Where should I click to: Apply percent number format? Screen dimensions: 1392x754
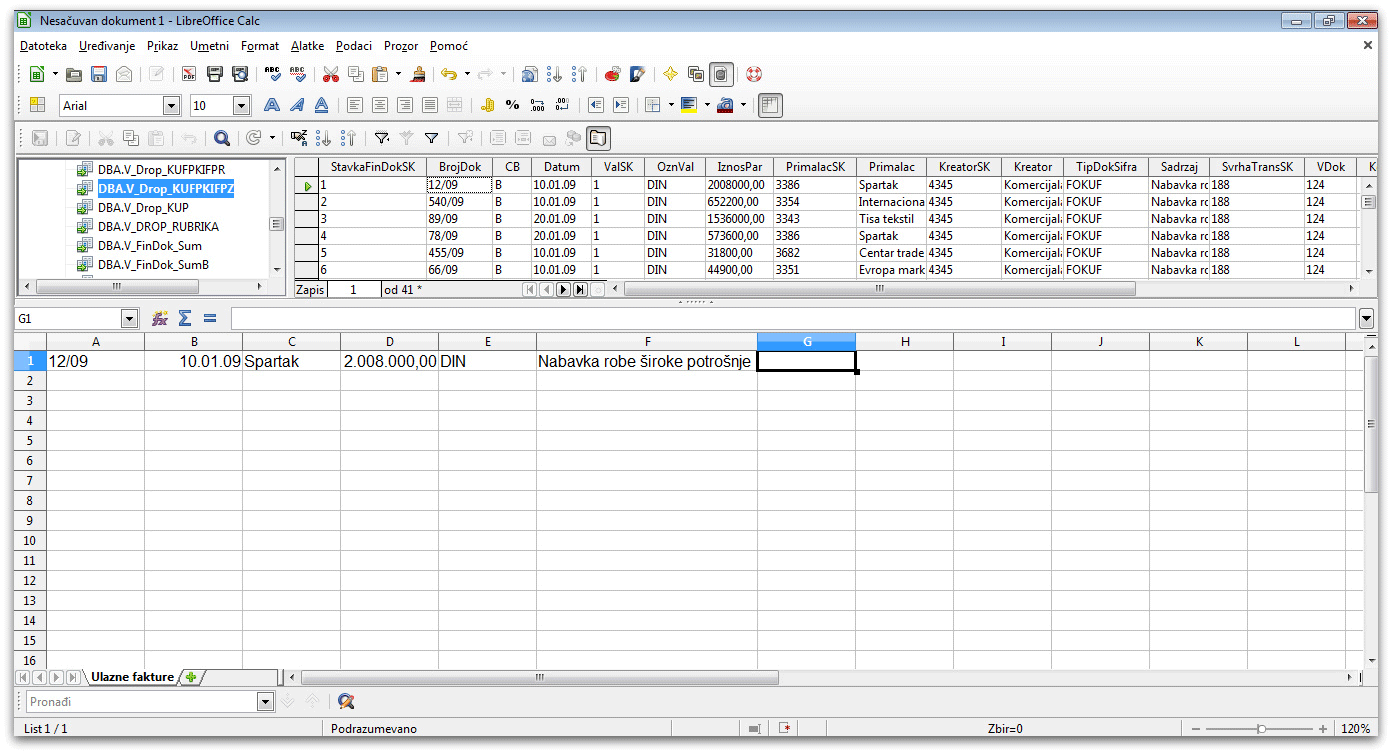click(x=512, y=105)
